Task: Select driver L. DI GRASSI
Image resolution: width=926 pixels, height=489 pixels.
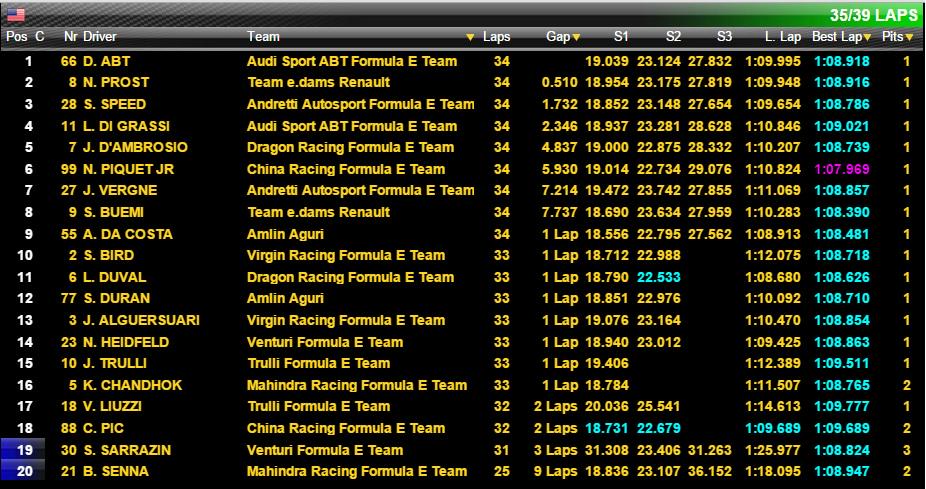Action: click(x=126, y=126)
